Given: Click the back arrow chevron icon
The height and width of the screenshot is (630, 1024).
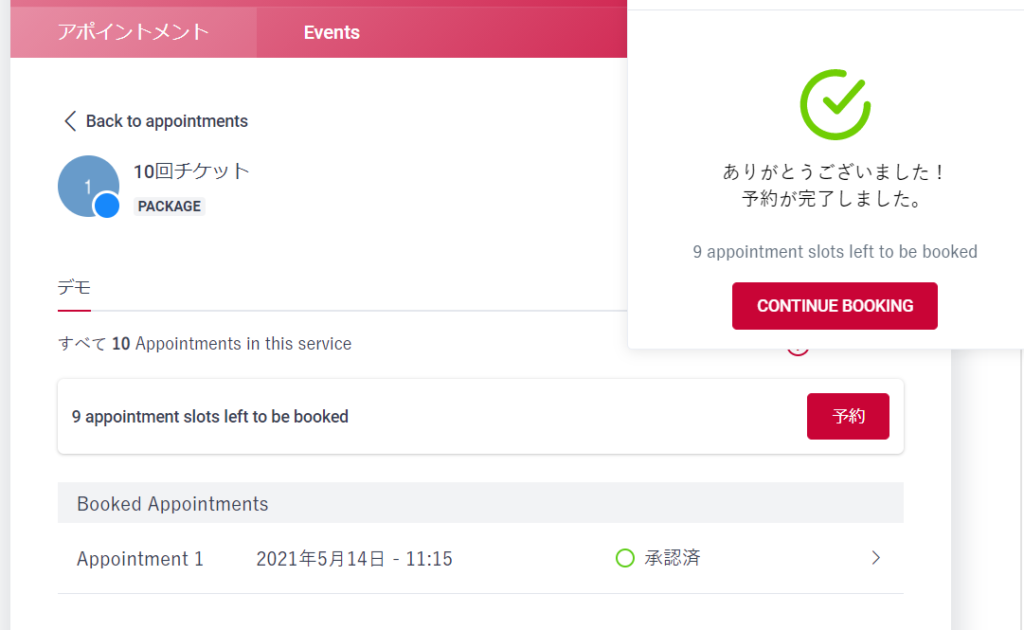Looking at the screenshot, I should pos(70,121).
